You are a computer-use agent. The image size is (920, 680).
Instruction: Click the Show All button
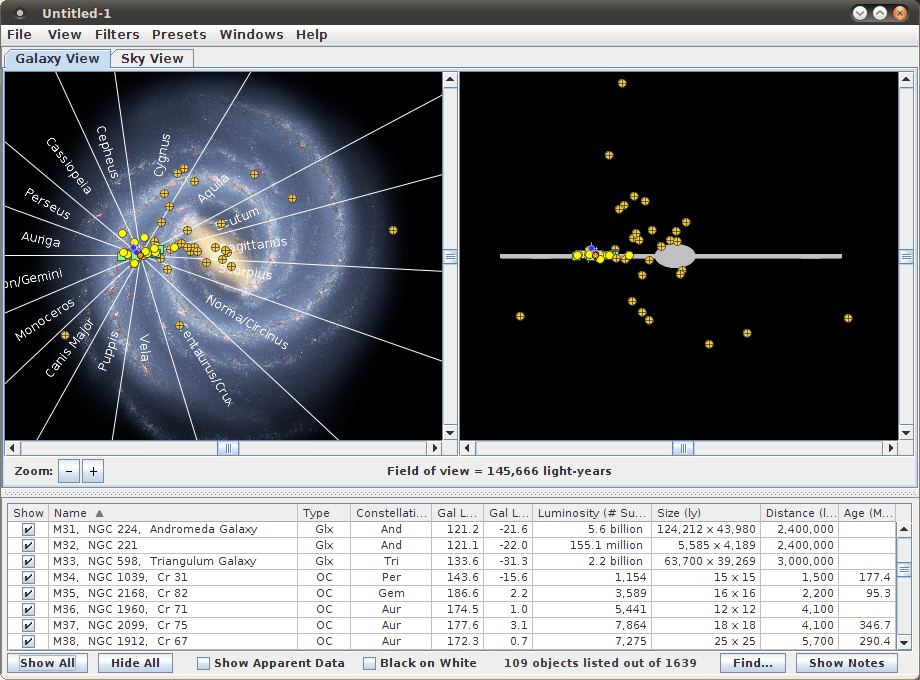point(47,663)
